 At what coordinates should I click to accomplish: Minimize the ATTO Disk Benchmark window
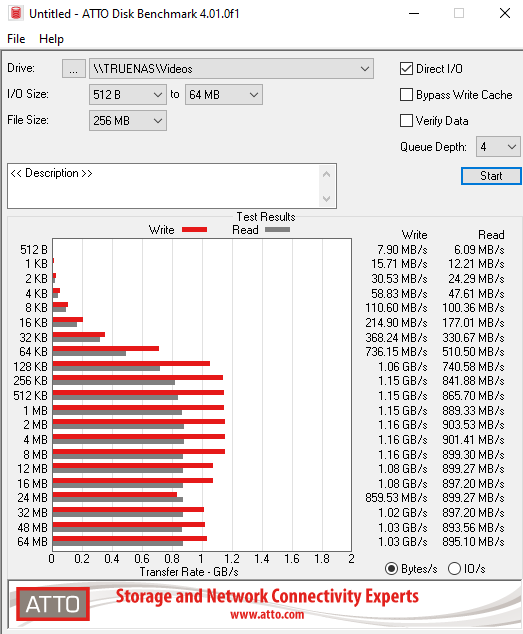[x=413, y=13]
